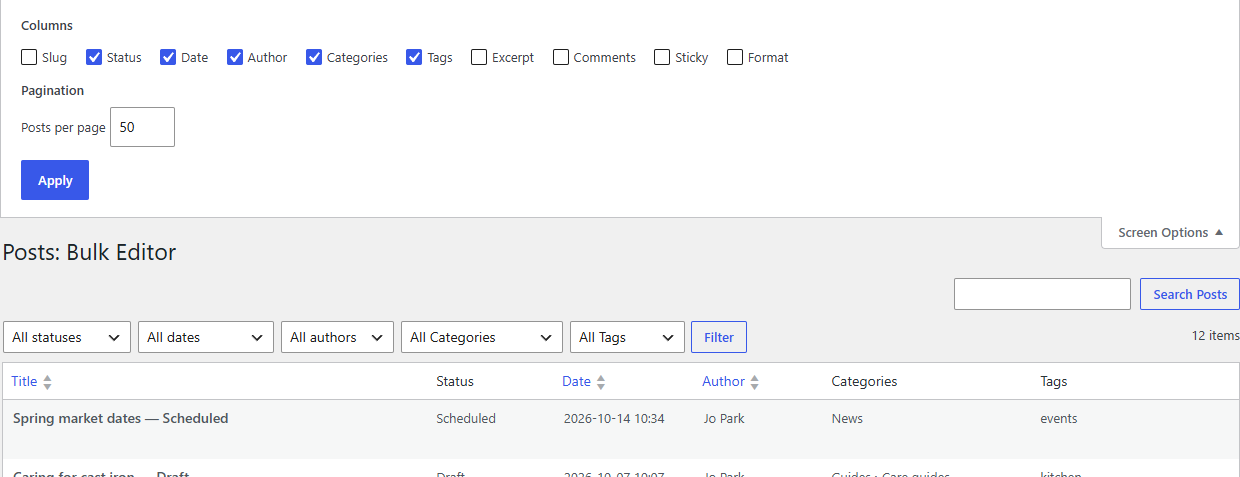Click the Filter button
This screenshot has height=477, width=1240.
(x=719, y=337)
